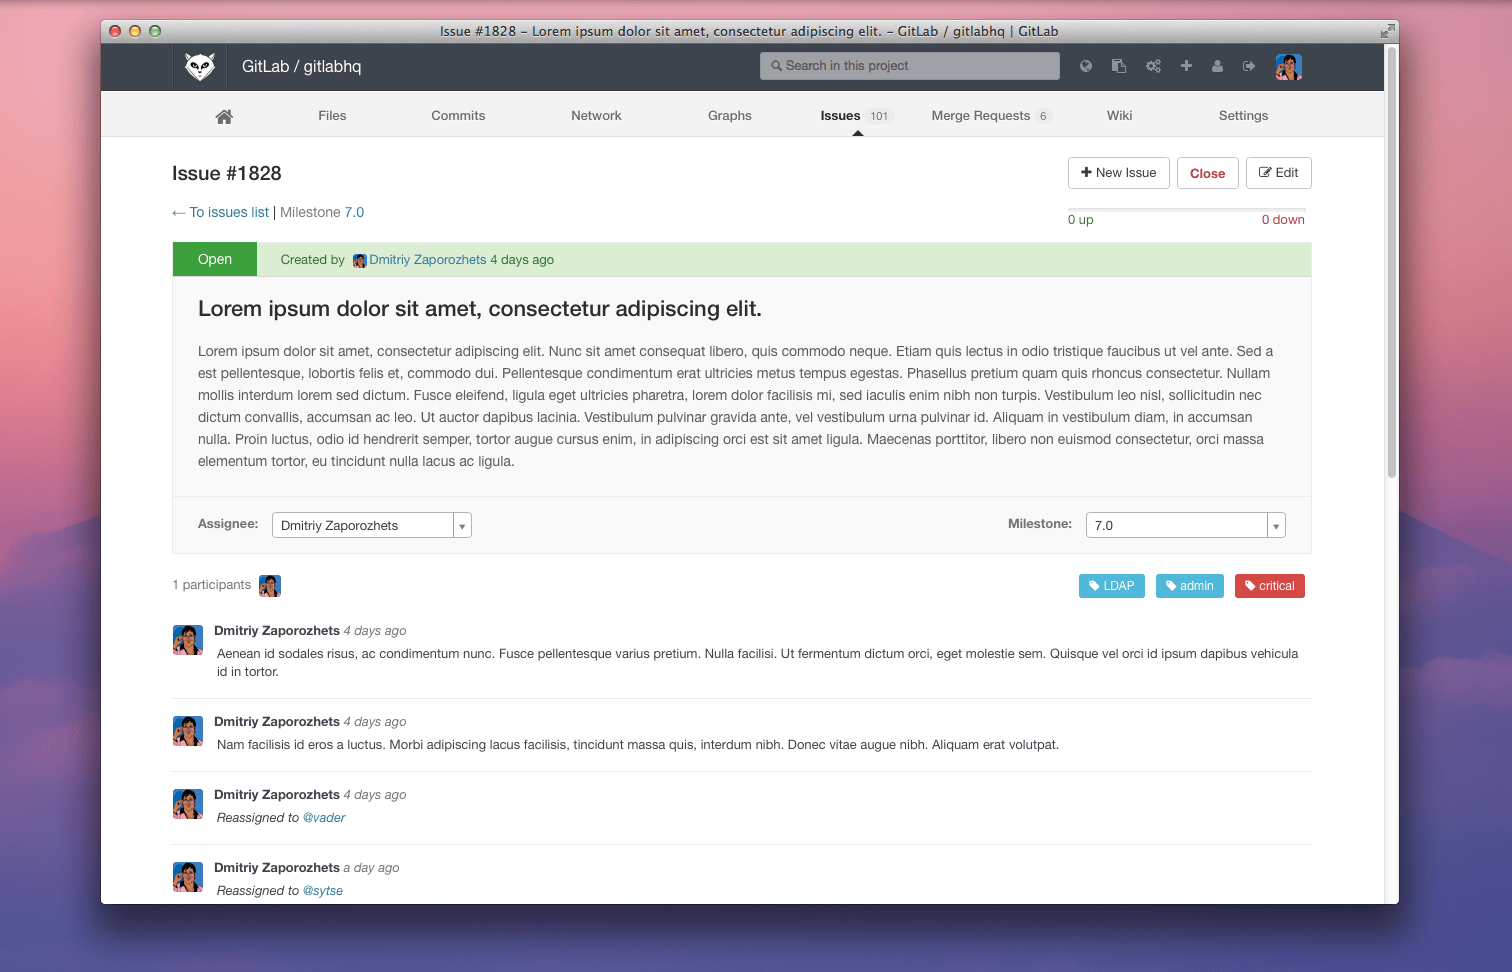Click the New Issue button

[1118, 172]
